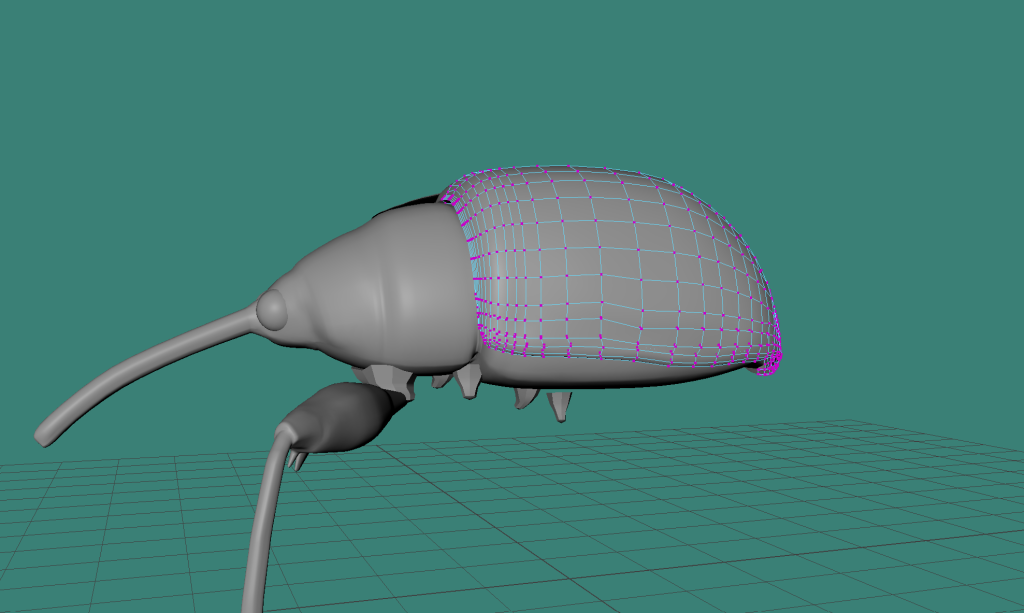The height and width of the screenshot is (613, 1024).
Task: Click the small claw beside the leg joint
Action: pyautogui.click(x=297, y=459)
